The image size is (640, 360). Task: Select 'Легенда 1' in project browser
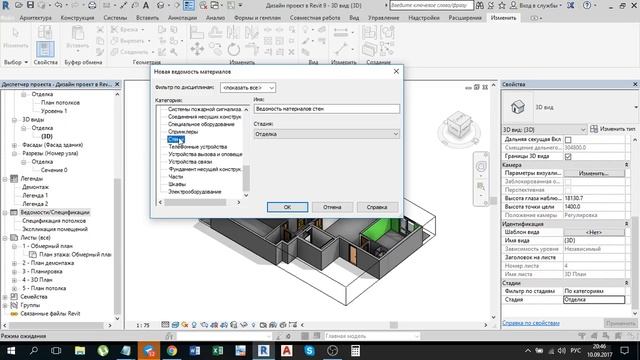pyautogui.click(x=35, y=196)
